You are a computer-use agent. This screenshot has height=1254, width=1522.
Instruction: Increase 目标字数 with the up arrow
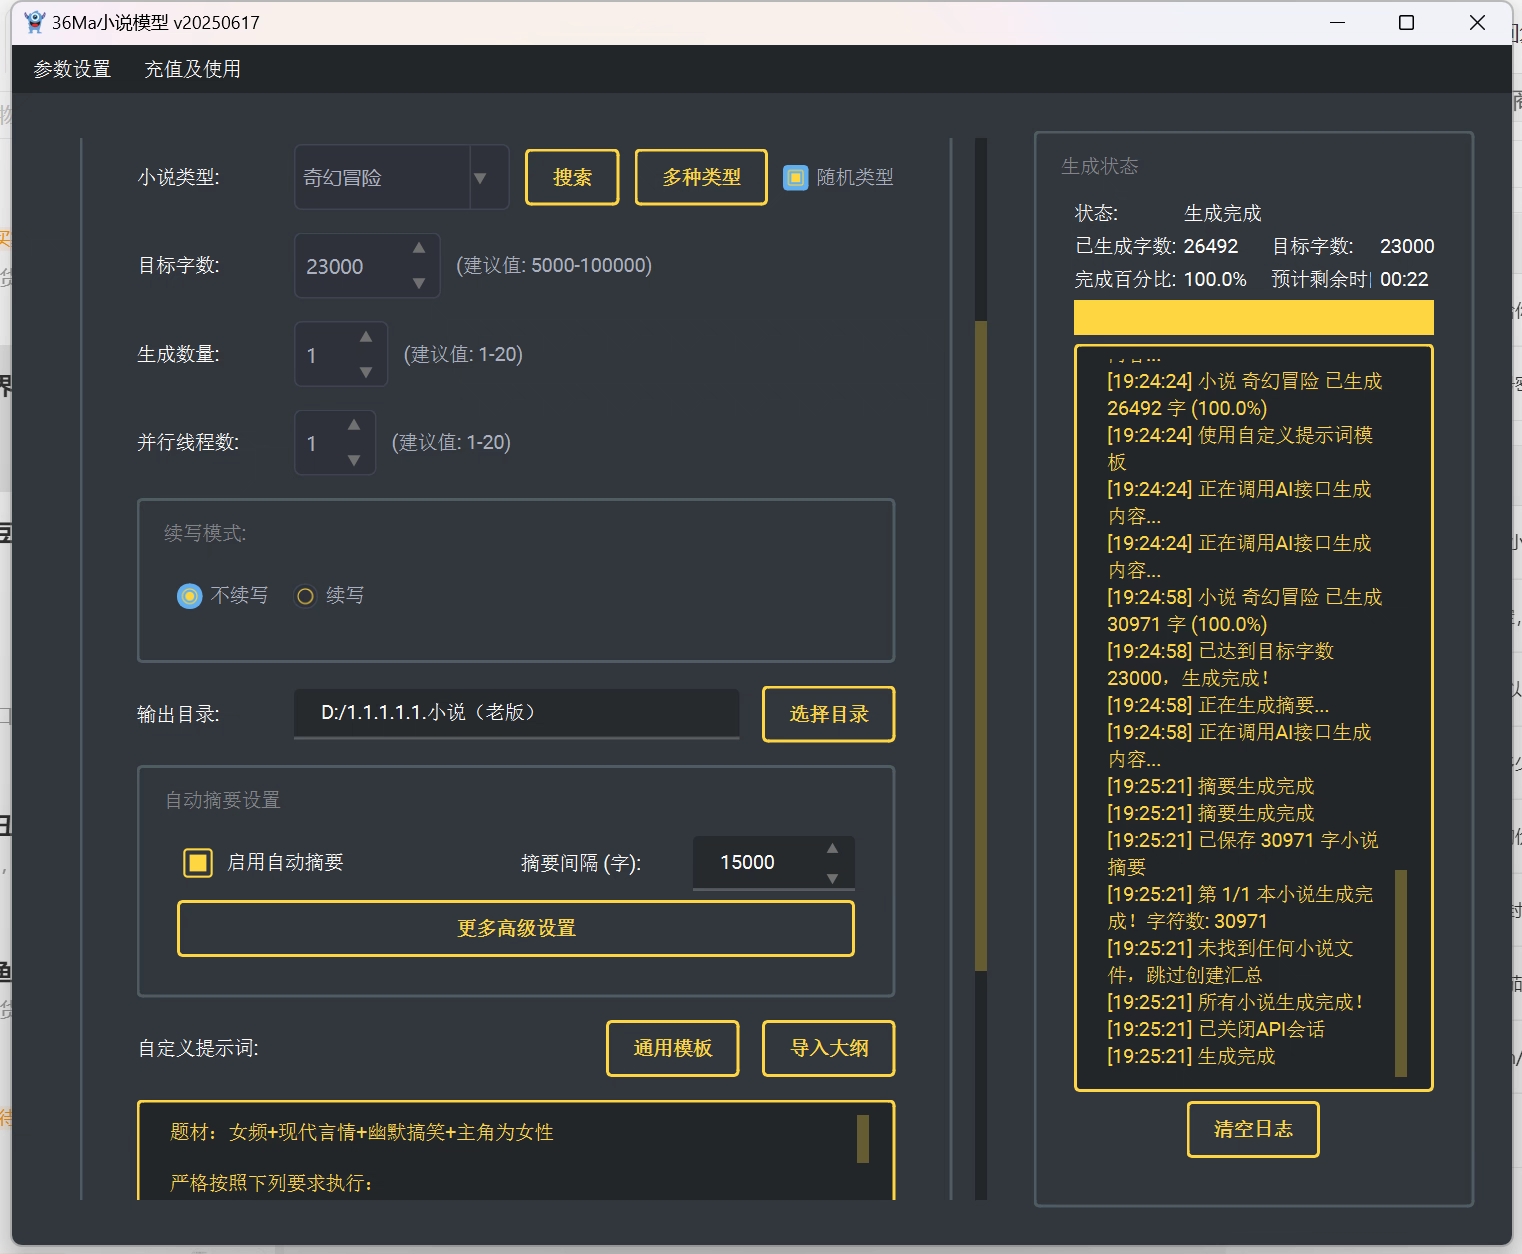tap(419, 248)
